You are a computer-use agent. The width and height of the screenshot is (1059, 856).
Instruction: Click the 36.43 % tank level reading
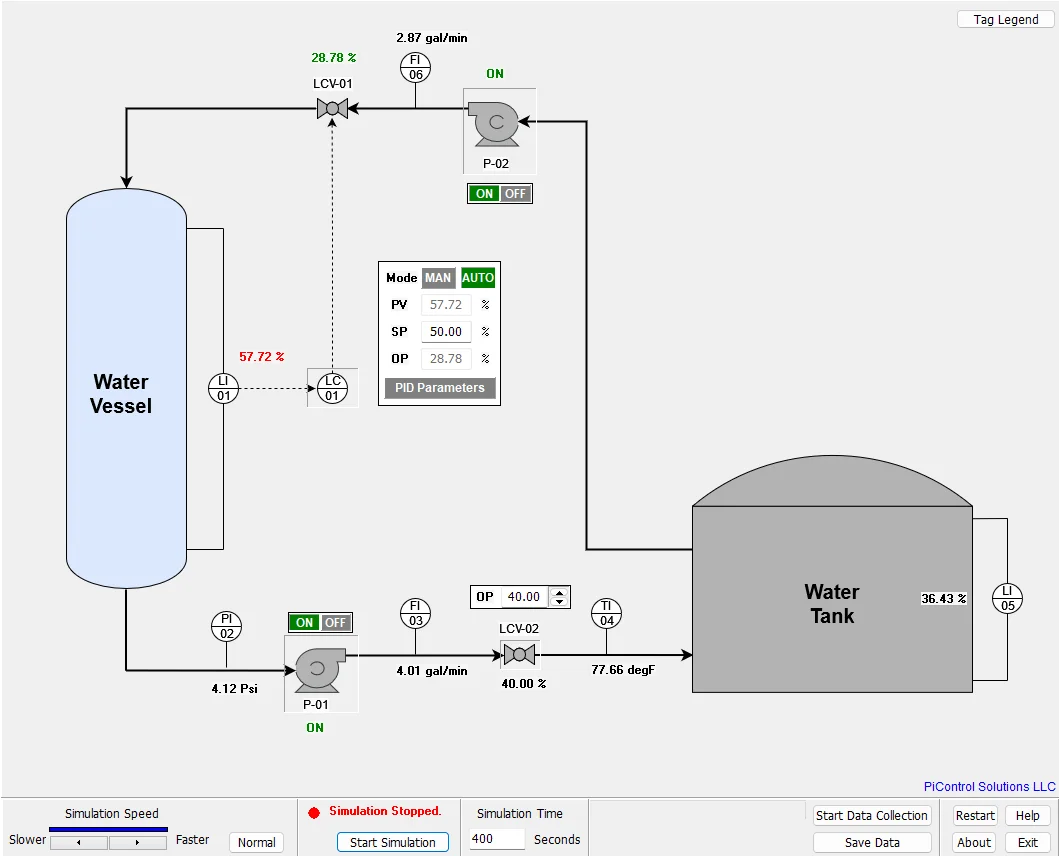pyautogui.click(x=944, y=599)
